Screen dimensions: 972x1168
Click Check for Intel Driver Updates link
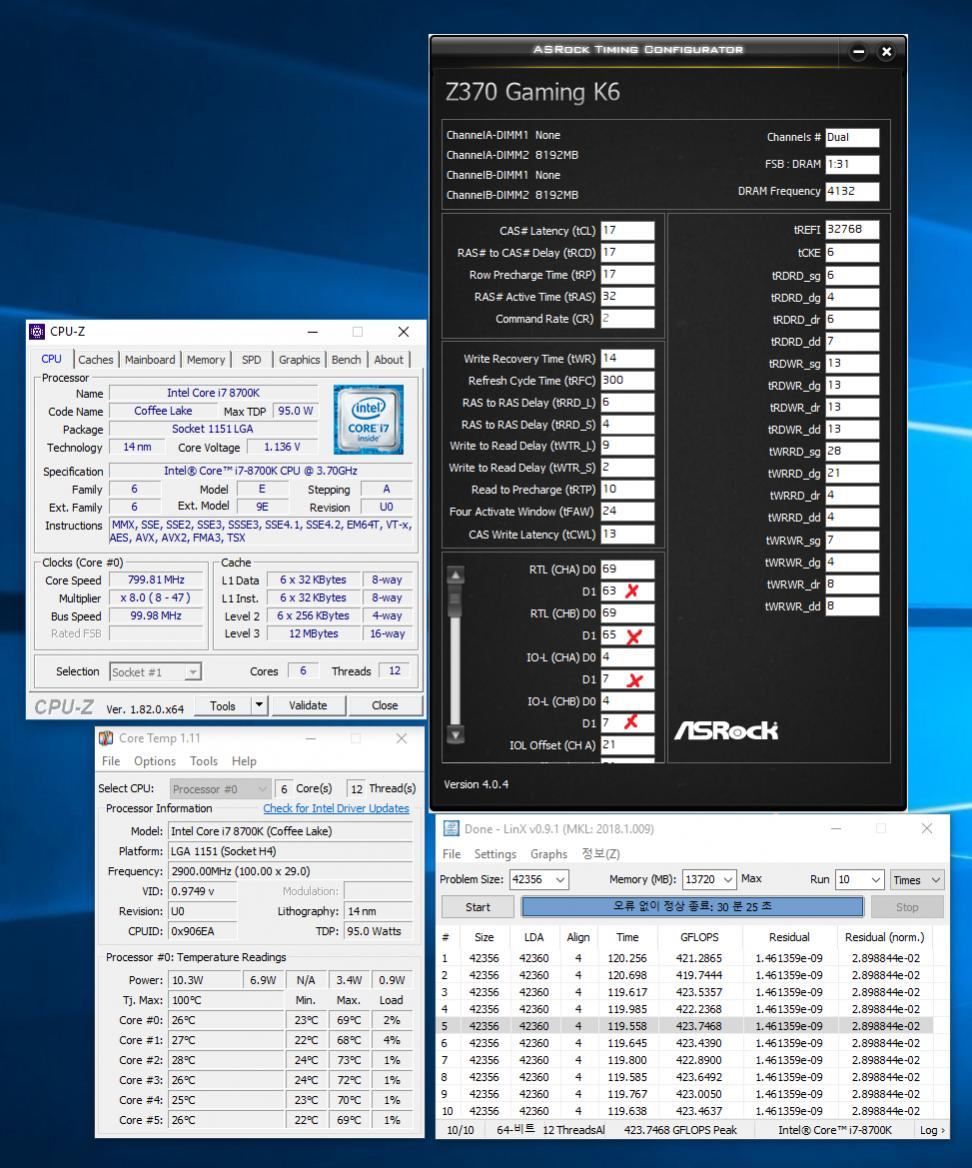[336, 808]
